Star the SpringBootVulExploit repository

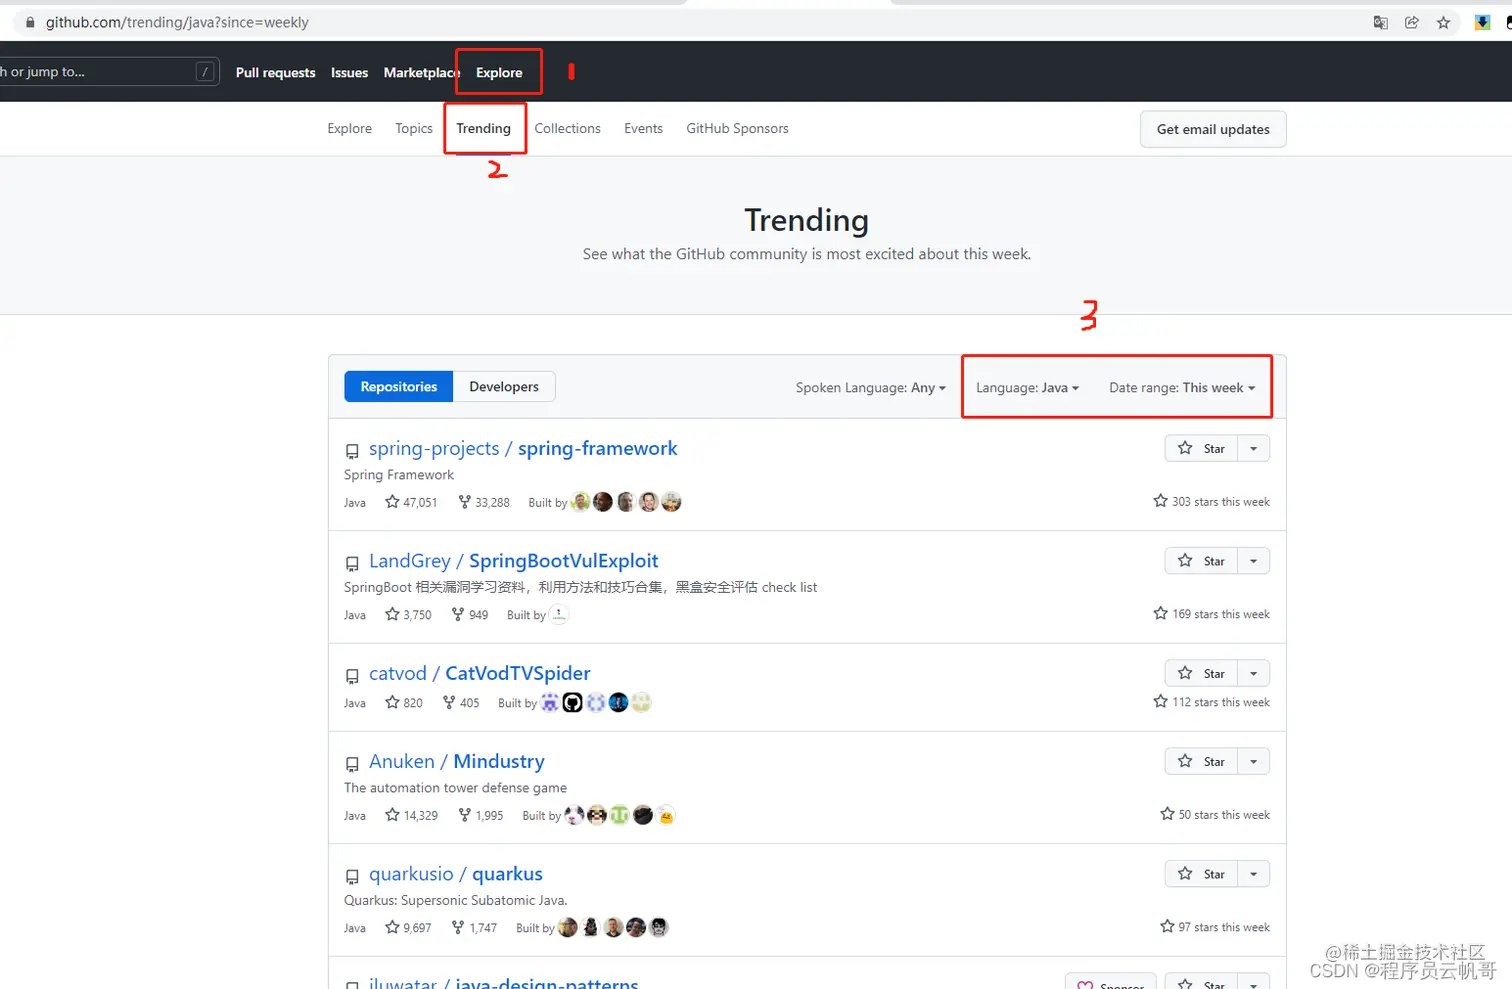[1201, 561]
